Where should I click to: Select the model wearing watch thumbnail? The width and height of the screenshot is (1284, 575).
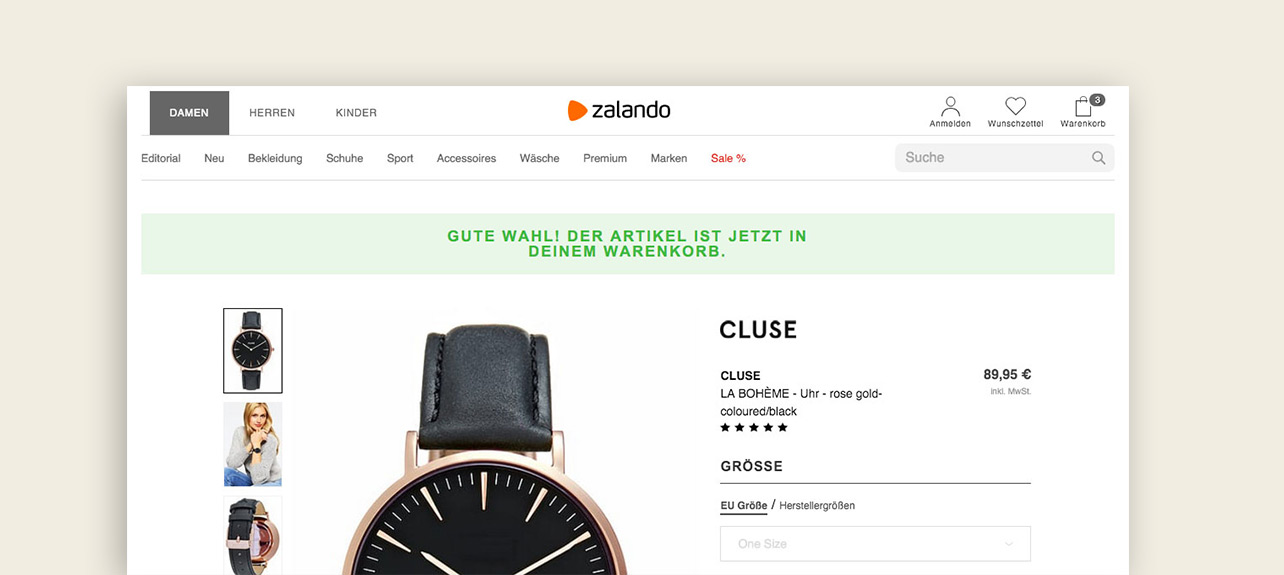(x=253, y=444)
